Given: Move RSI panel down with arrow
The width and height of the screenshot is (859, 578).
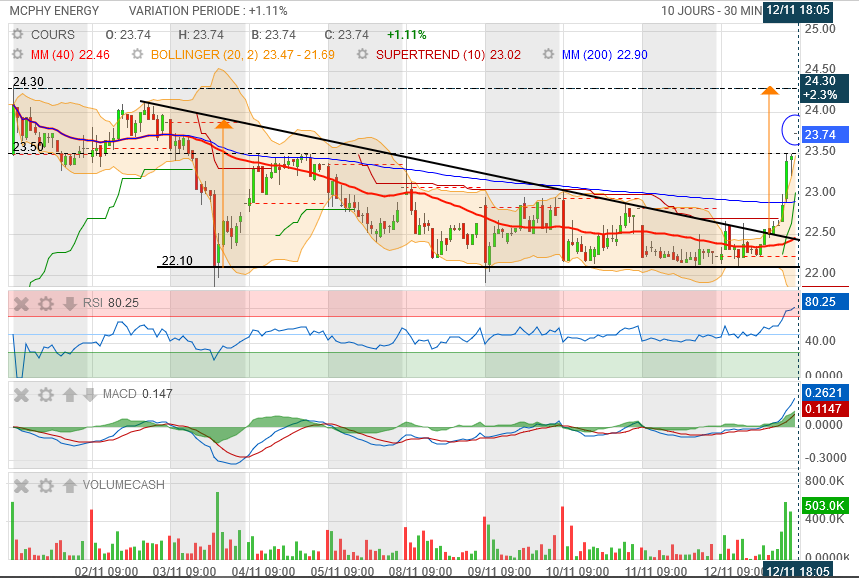Looking at the screenshot, I should (x=70, y=304).
